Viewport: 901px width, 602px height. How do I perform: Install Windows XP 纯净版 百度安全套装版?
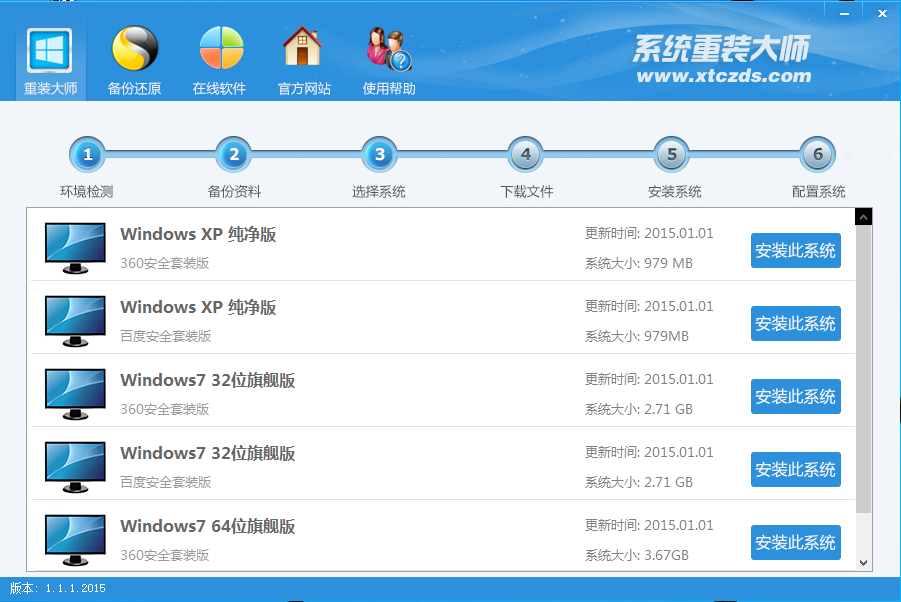tap(796, 323)
